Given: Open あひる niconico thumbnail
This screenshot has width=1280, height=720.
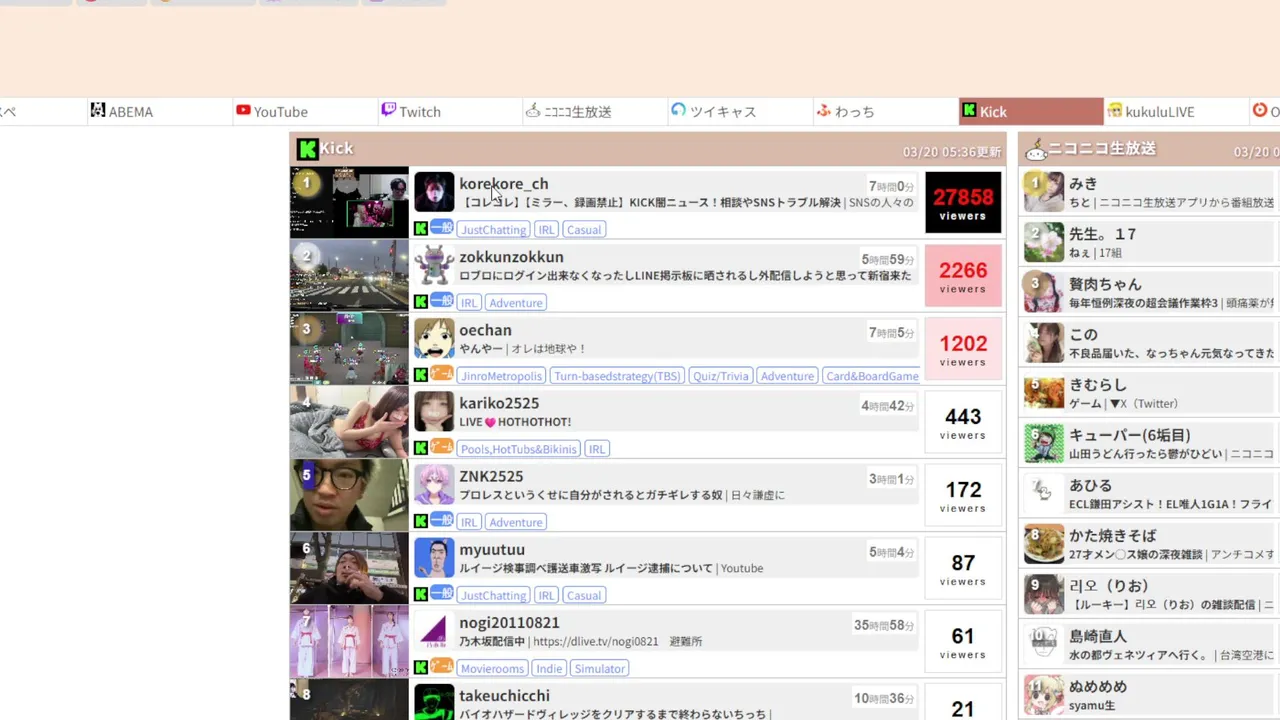Looking at the screenshot, I should pos(1044,494).
